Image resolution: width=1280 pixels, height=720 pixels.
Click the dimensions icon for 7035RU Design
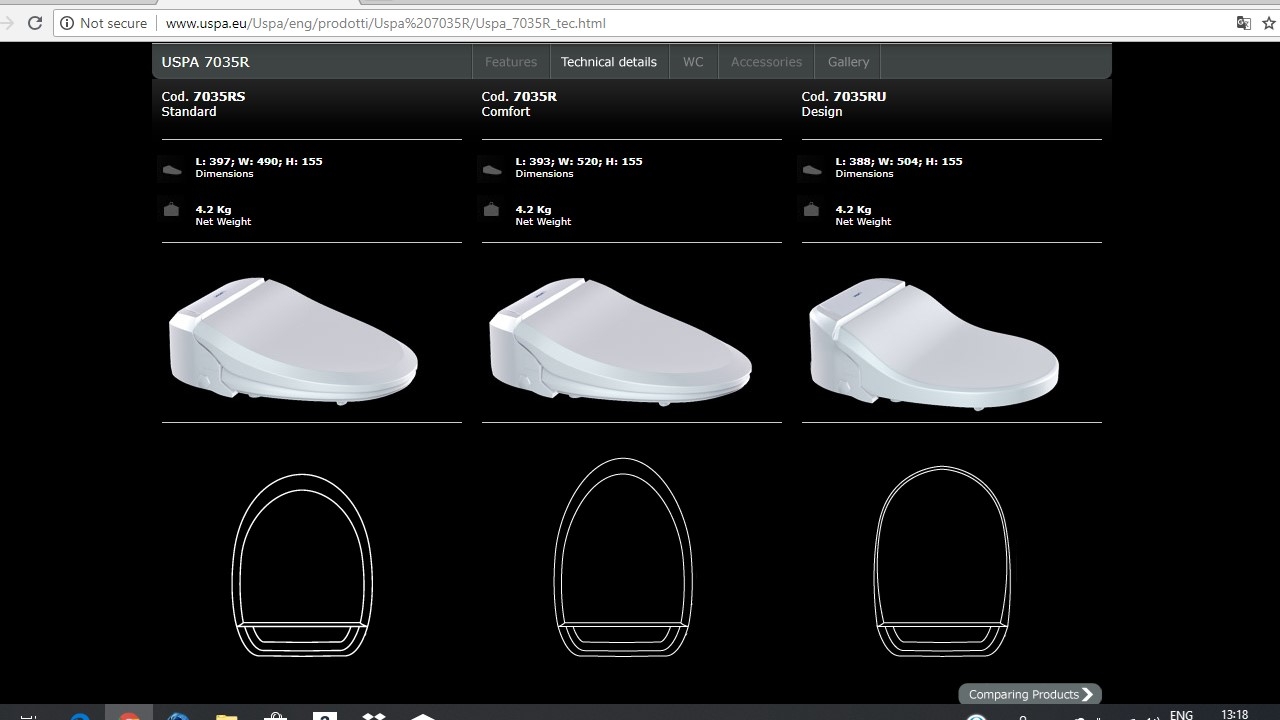pyautogui.click(x=812, y=169)
